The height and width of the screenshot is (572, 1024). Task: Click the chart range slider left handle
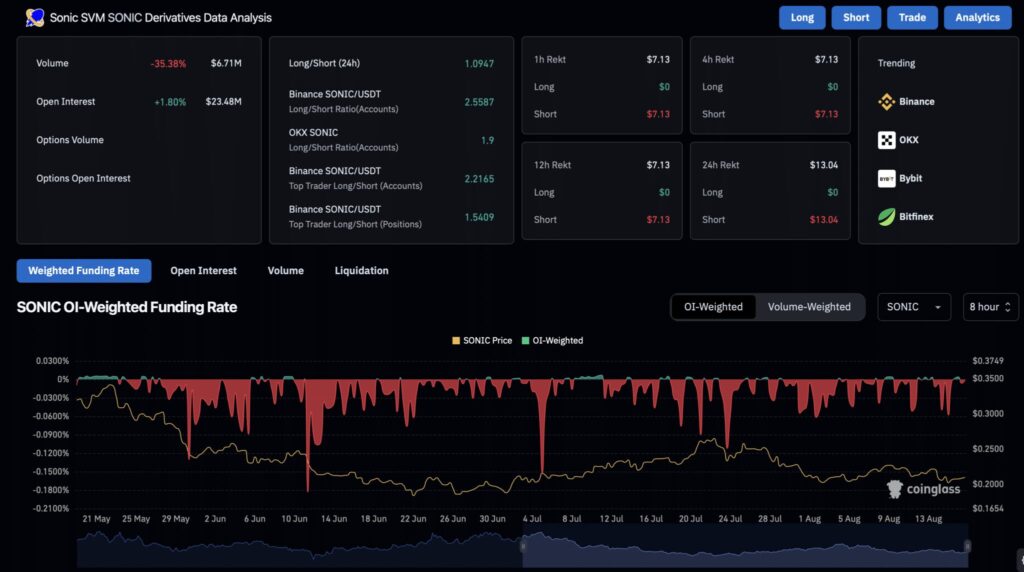click(x=522, y=546)
